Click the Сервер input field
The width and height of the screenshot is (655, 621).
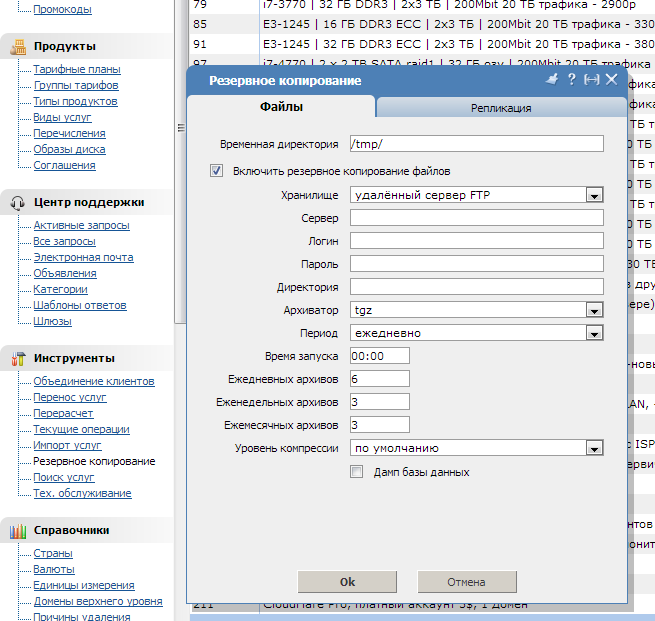pos(477,218)
